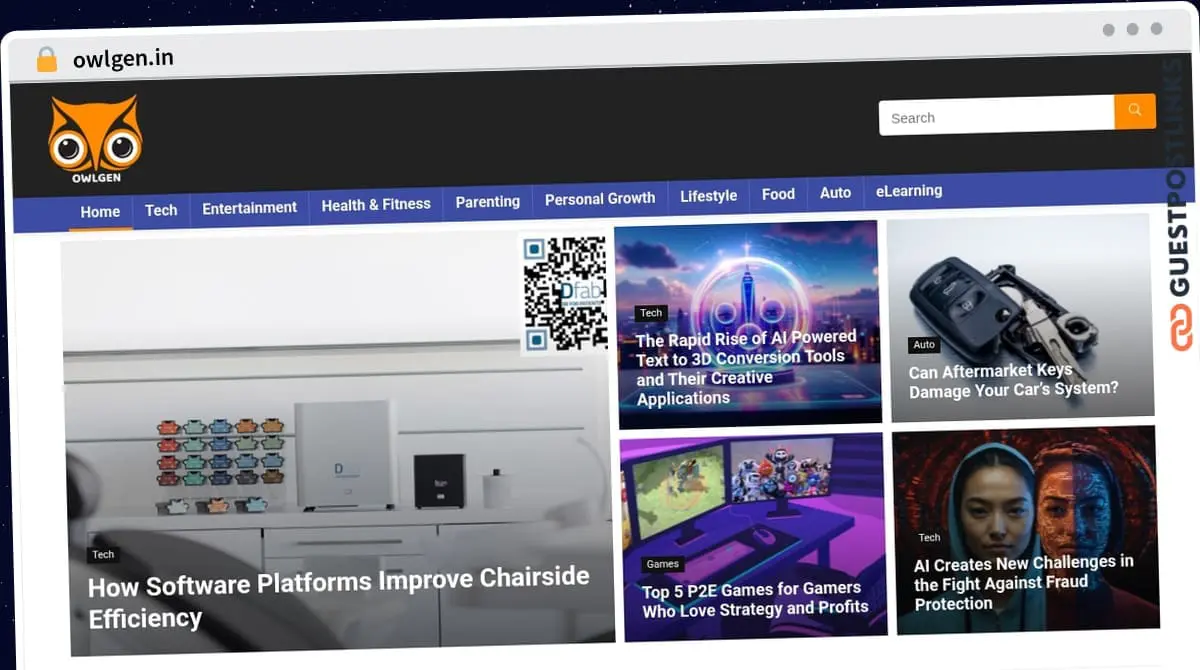Screen dimensions: 1200x670
Task: Open the Aftermarket Keys article
Action: tap(1013, 379)
